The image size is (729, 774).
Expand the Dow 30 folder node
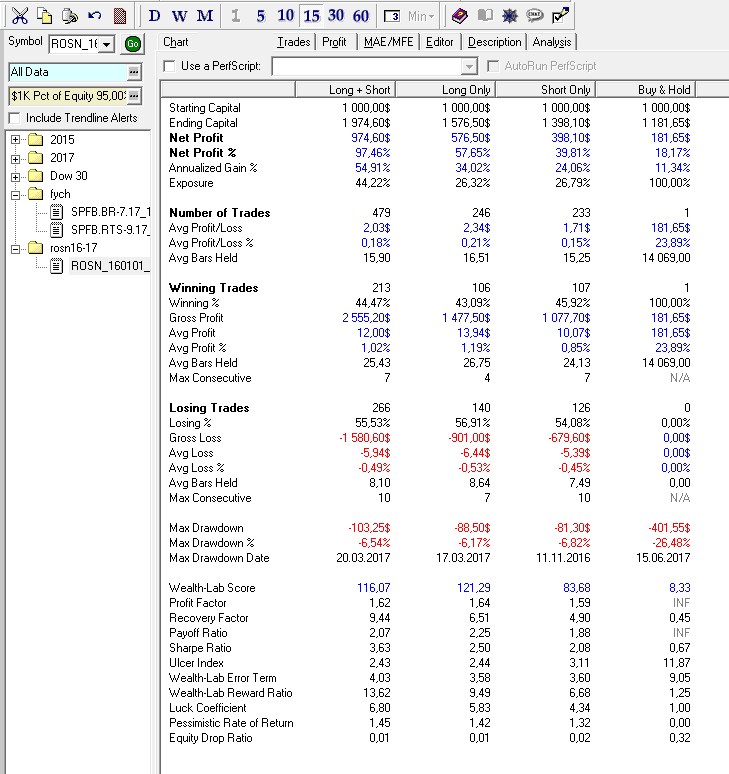15,177
